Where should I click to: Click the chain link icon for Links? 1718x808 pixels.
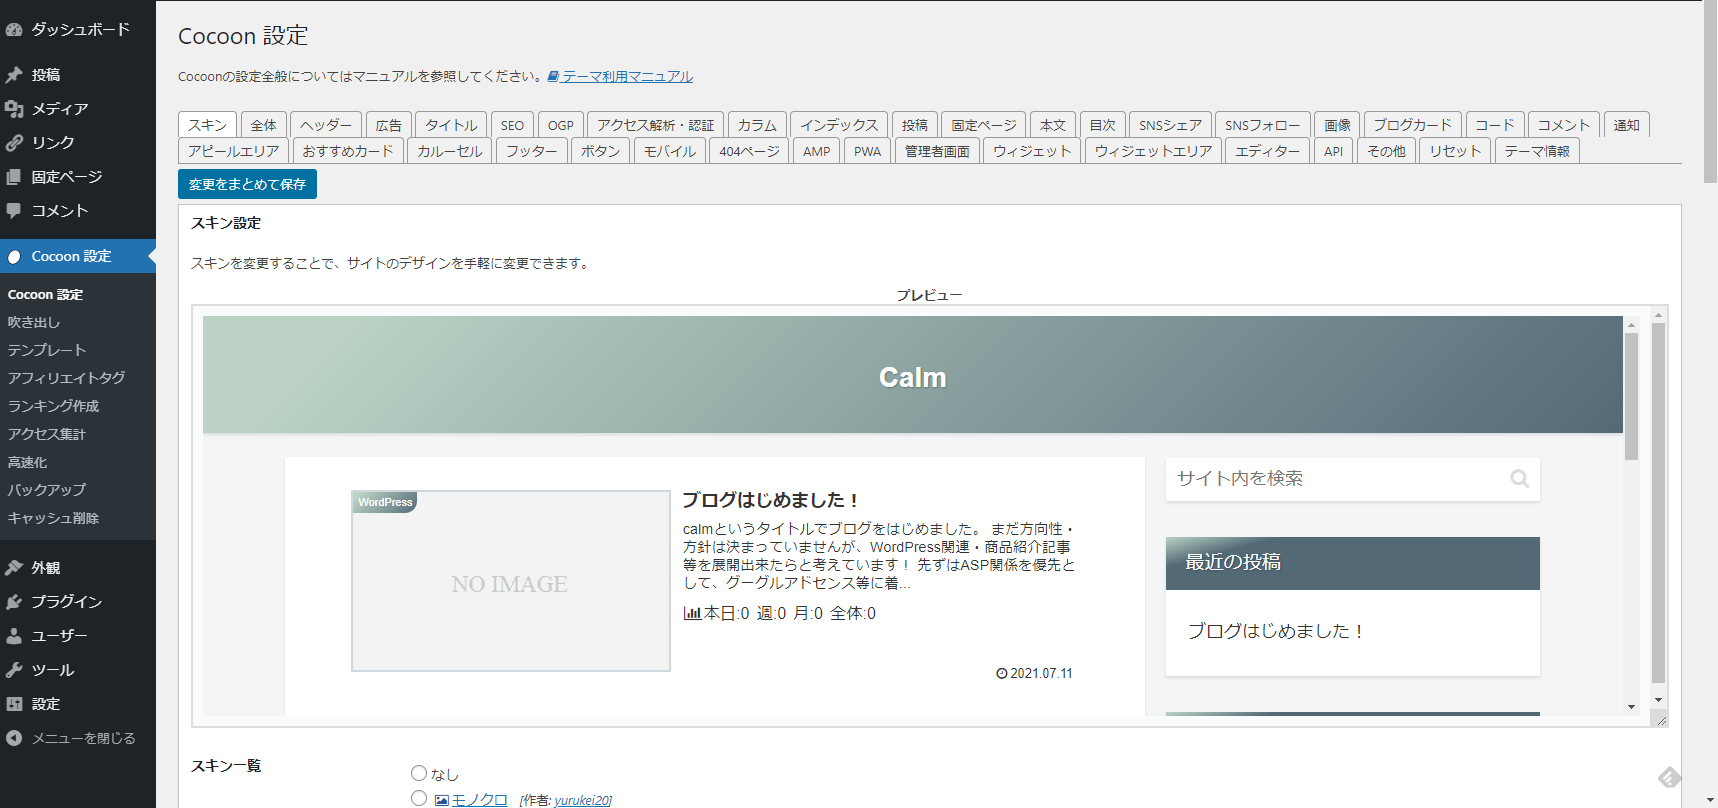point(14,143)
